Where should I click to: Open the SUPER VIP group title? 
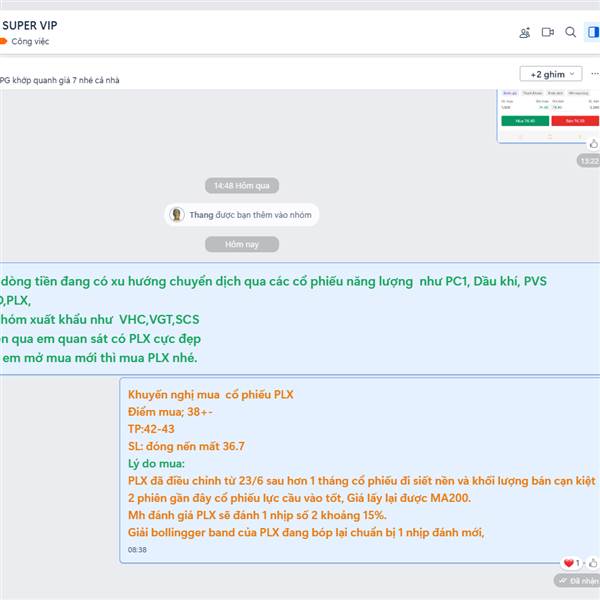pos(30,25)
